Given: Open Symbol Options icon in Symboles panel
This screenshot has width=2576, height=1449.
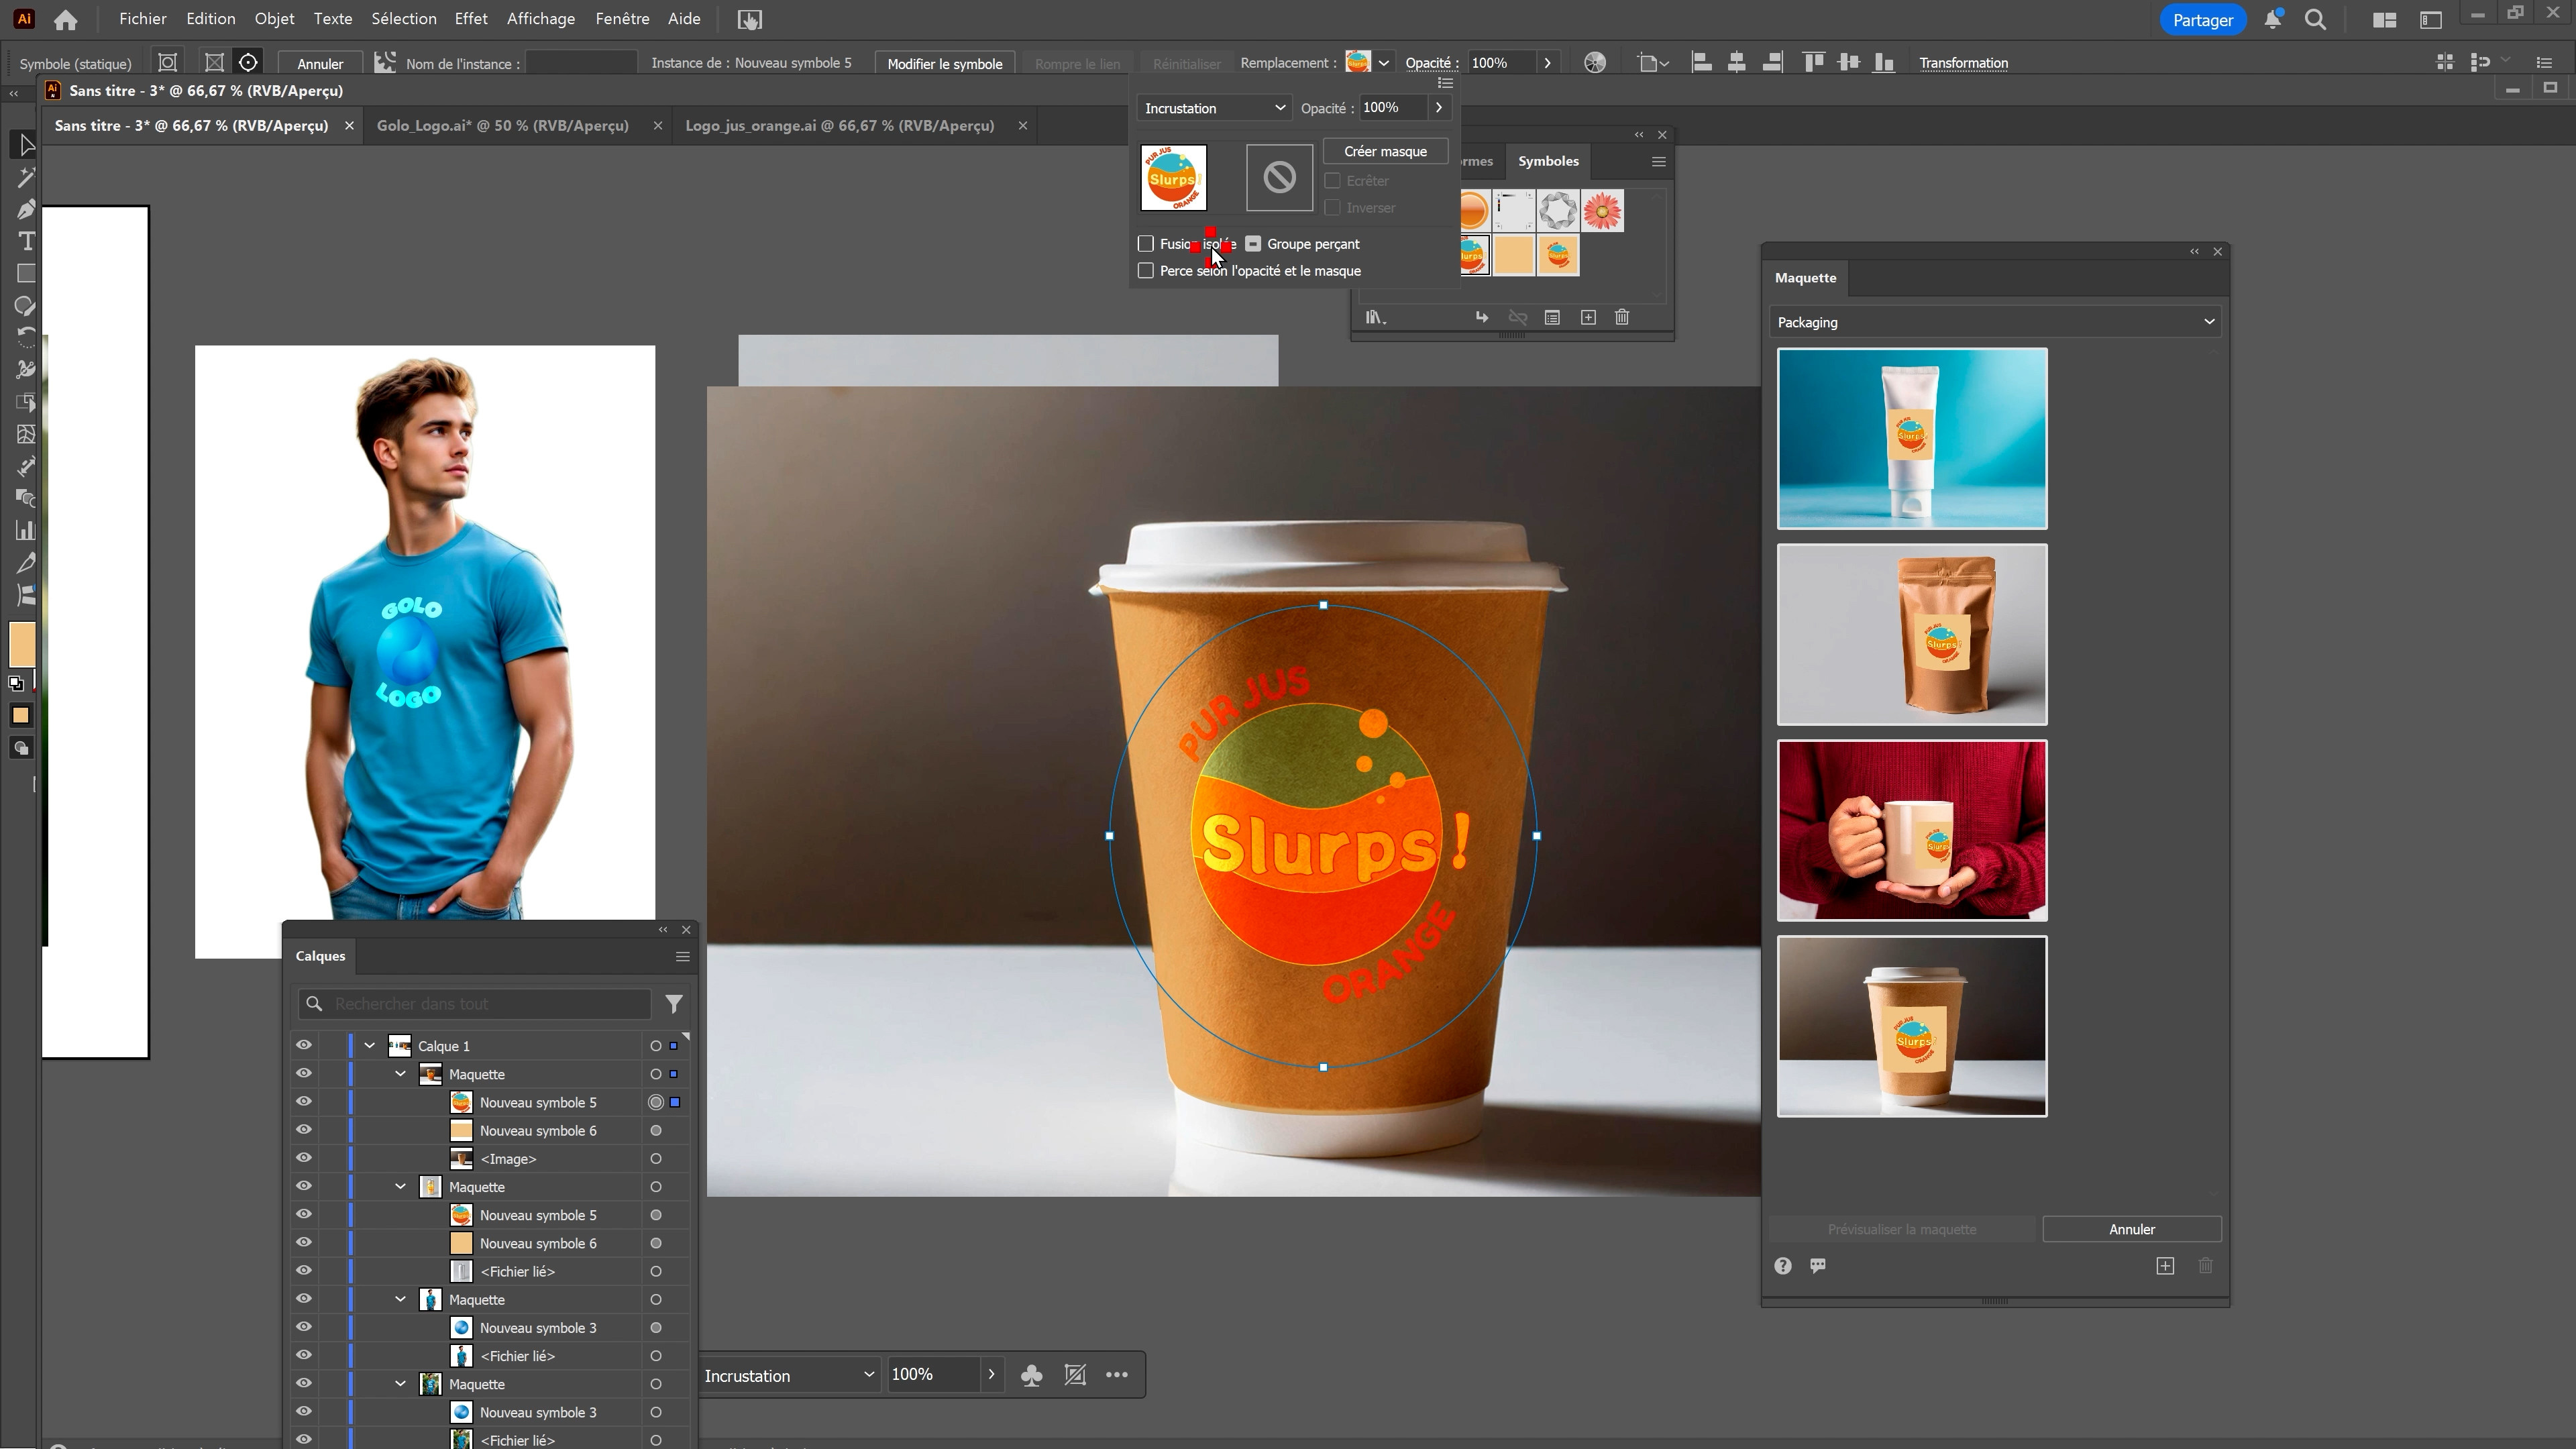Looking at the screenshot, I should tap(1552, 317).
